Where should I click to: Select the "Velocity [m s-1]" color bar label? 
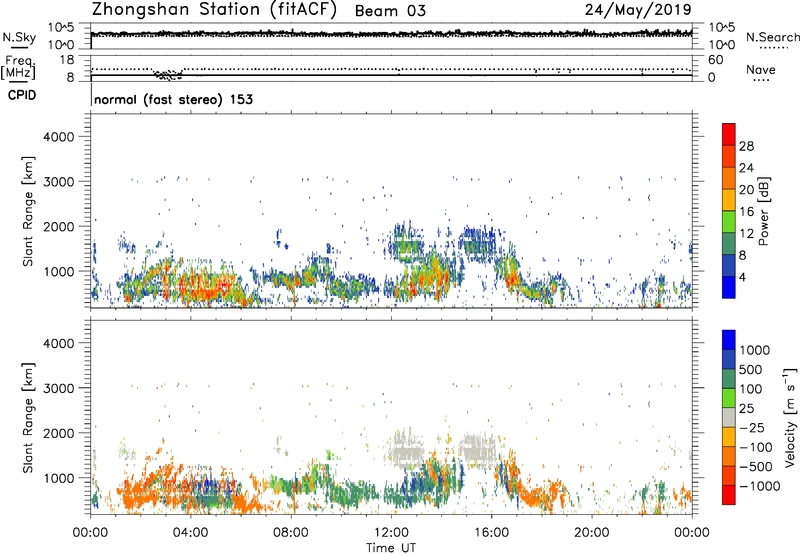click(x=790, y=417)
